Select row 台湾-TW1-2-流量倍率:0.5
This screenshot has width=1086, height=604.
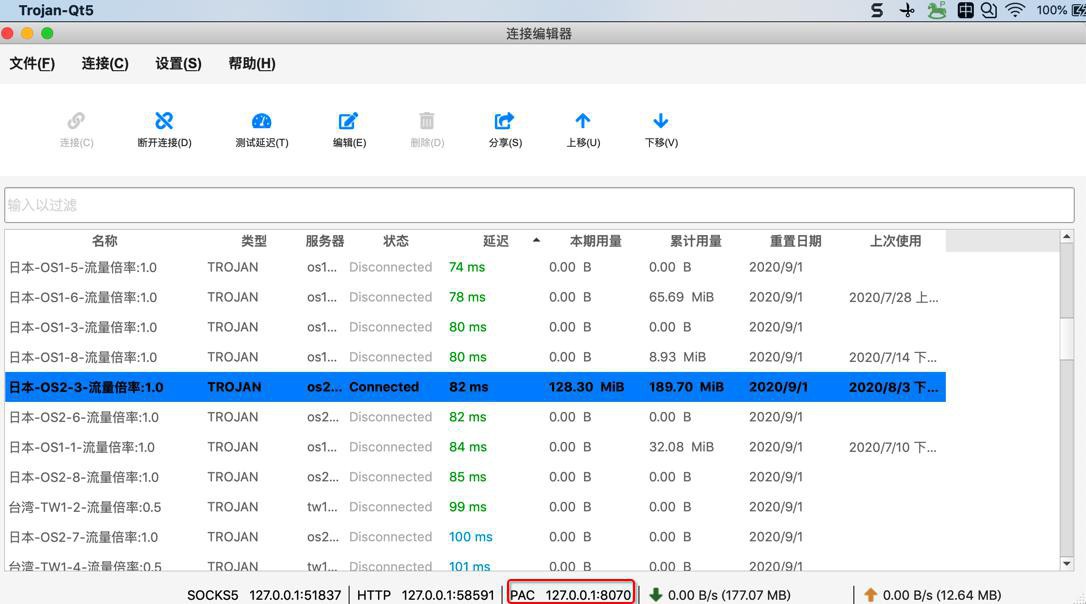coord(475,507)
